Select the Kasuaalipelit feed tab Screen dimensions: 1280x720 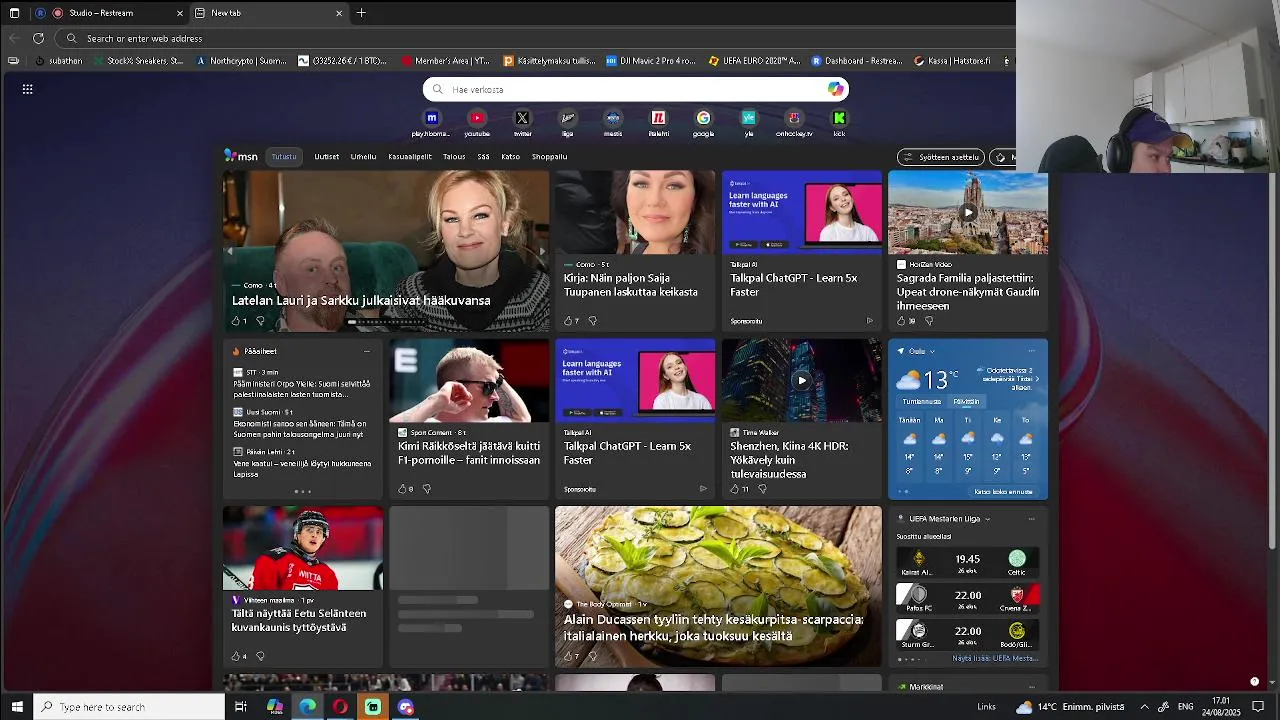tap(410, 156)
